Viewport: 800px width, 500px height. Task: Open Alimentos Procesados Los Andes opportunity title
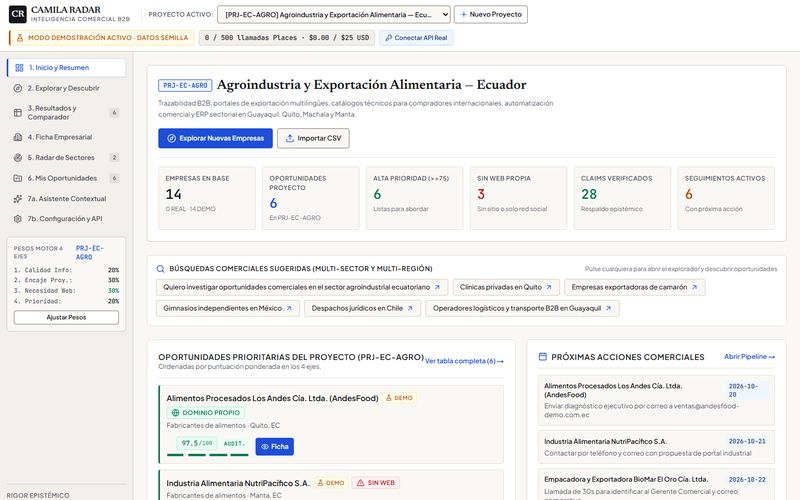click(x=272, y=398)
